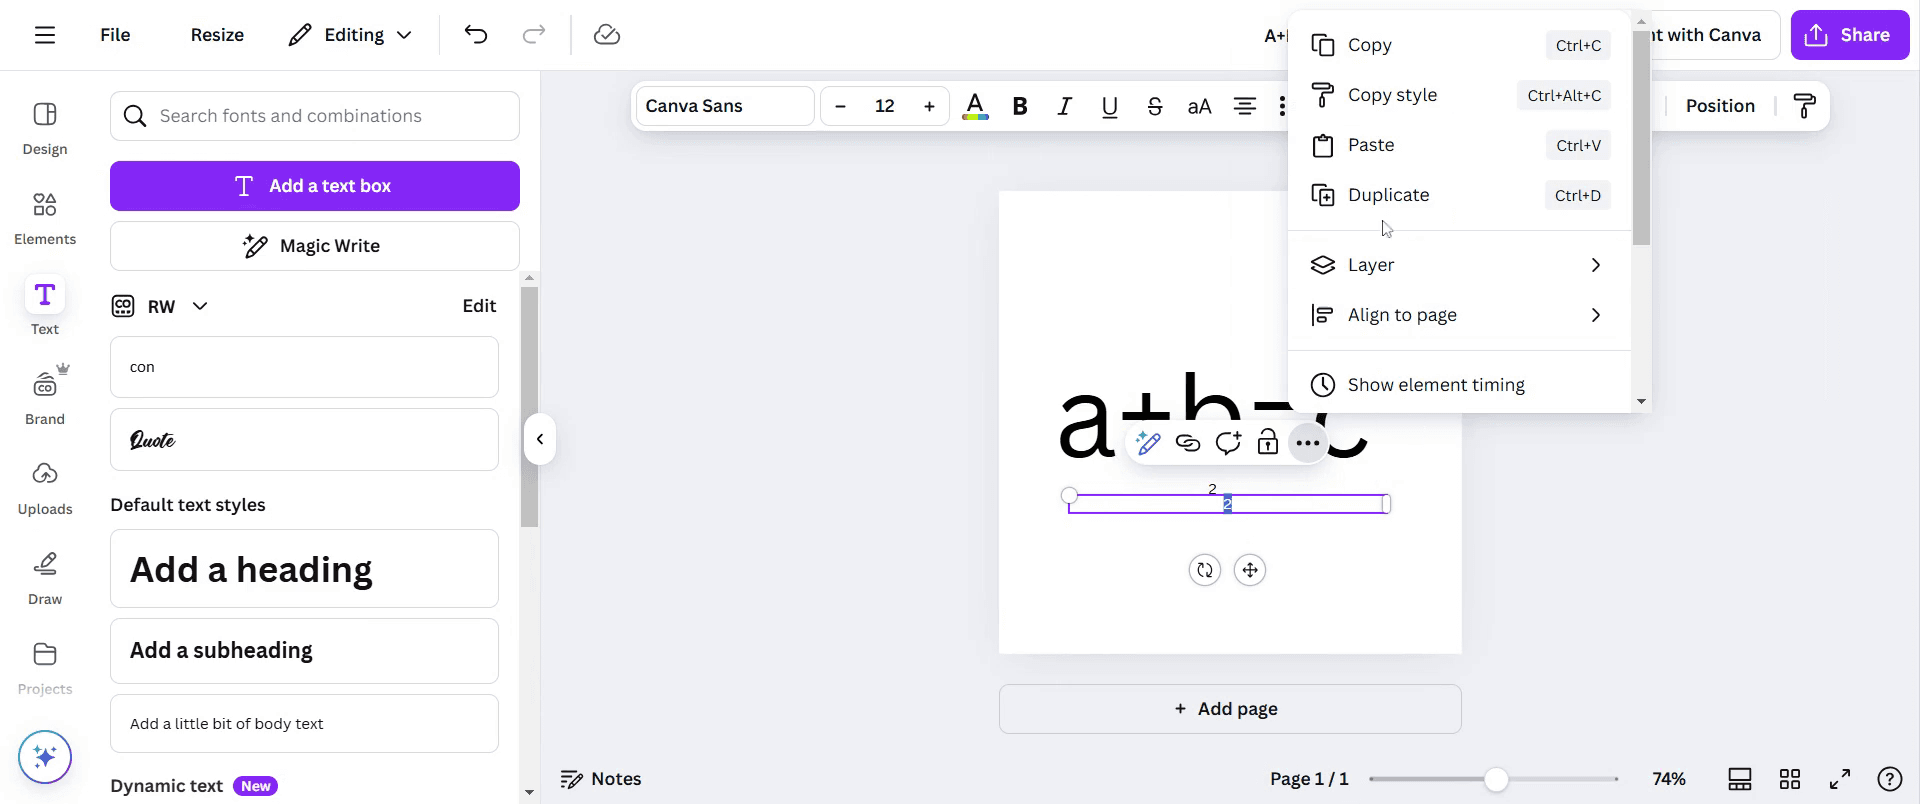Screen dimensions: 1920x804
Task: Open the Editing mode dropdown
Action: coord(350,35)
